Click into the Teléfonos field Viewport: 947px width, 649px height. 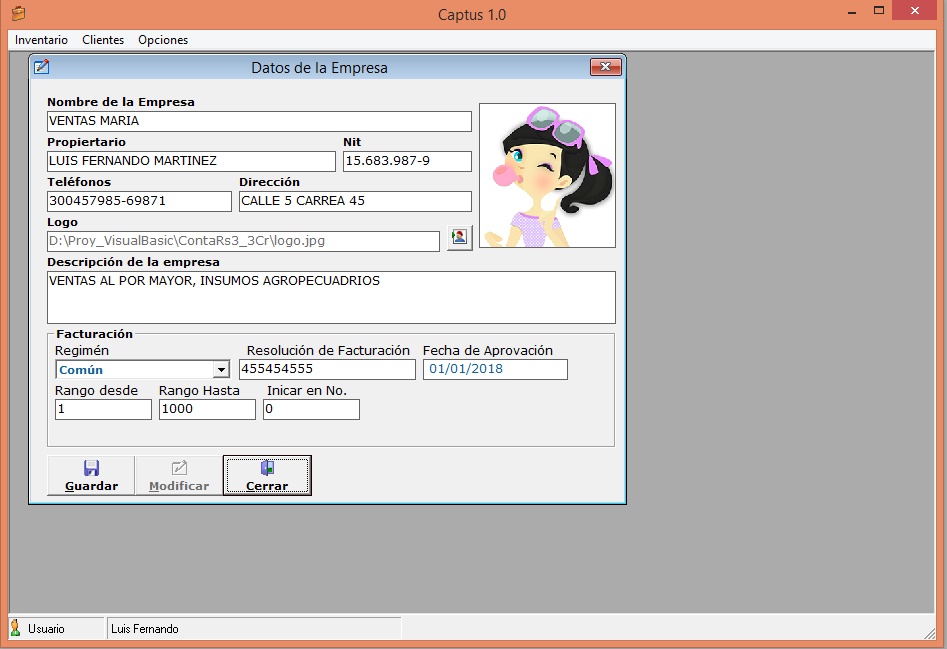139,201
